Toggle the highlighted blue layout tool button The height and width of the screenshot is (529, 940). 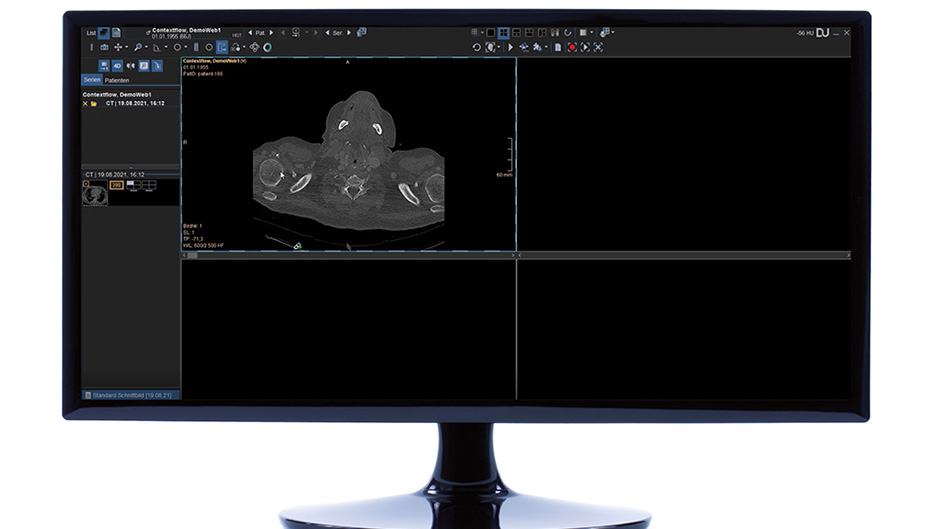point(222,47)
